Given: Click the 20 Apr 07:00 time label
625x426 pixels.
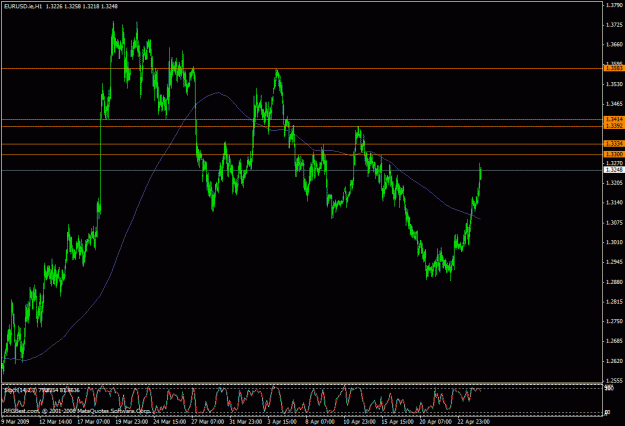Looking at the screenshot, I should (x=436, y=421).
